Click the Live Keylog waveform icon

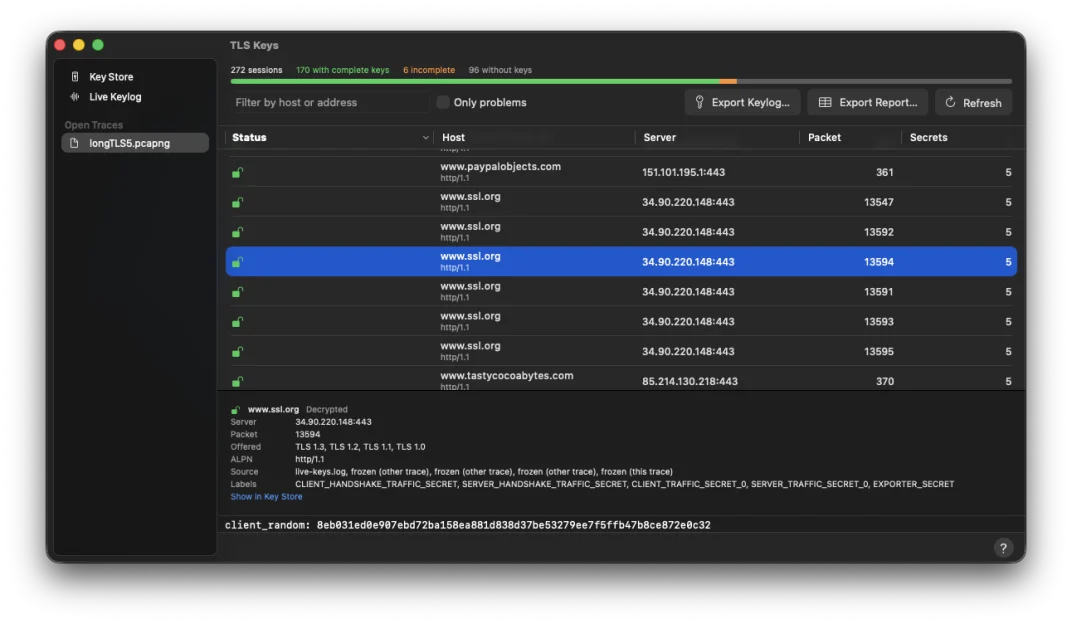coord(75,96)
